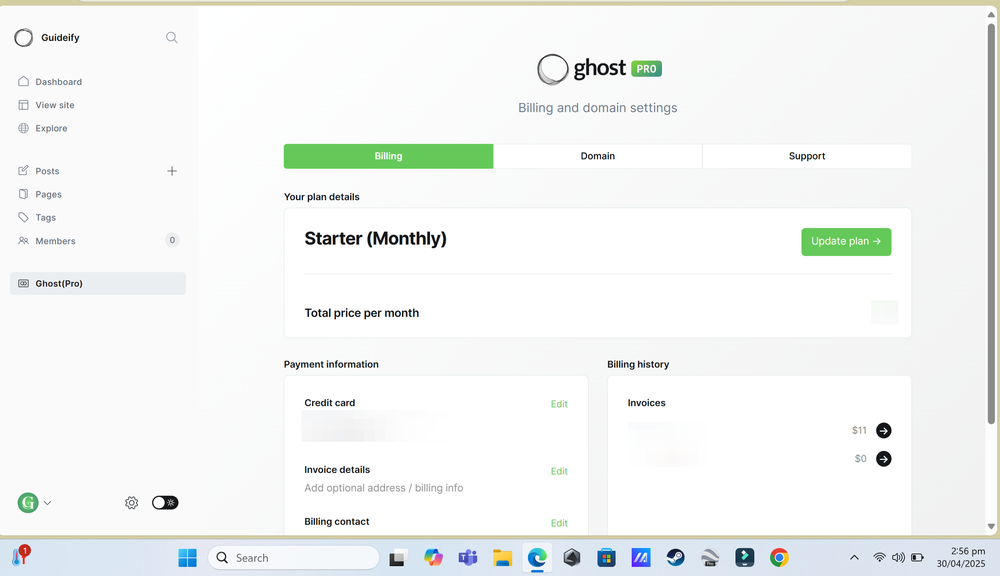Click the scrollbar up arrow
The width and height of the screenshot is (1000, 576).
[x=991, y=14]
